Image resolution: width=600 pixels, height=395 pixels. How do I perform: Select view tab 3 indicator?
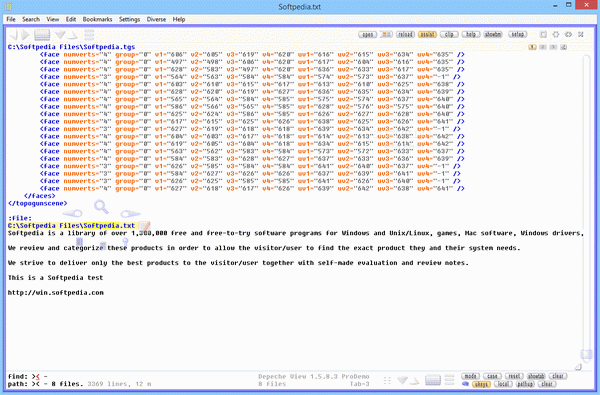(553, 47)
